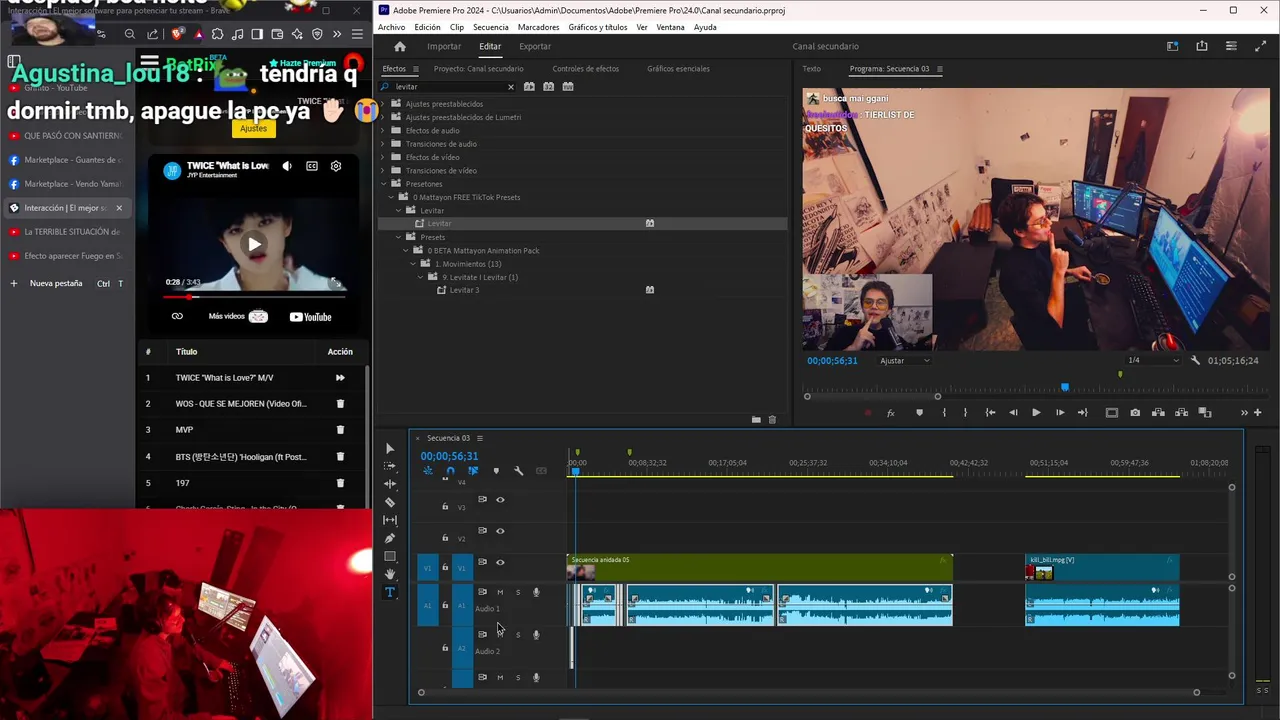Open the Marcadores menu
The height and width of the screenshot is (720, 1280).
point(539,27)
